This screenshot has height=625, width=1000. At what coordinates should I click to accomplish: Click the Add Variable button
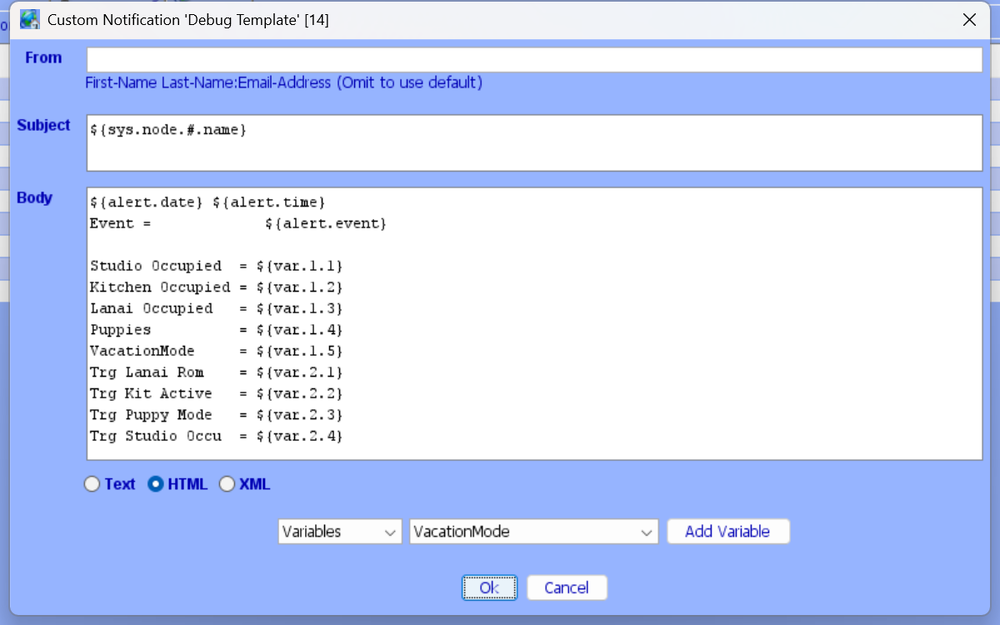coord(728,531)
